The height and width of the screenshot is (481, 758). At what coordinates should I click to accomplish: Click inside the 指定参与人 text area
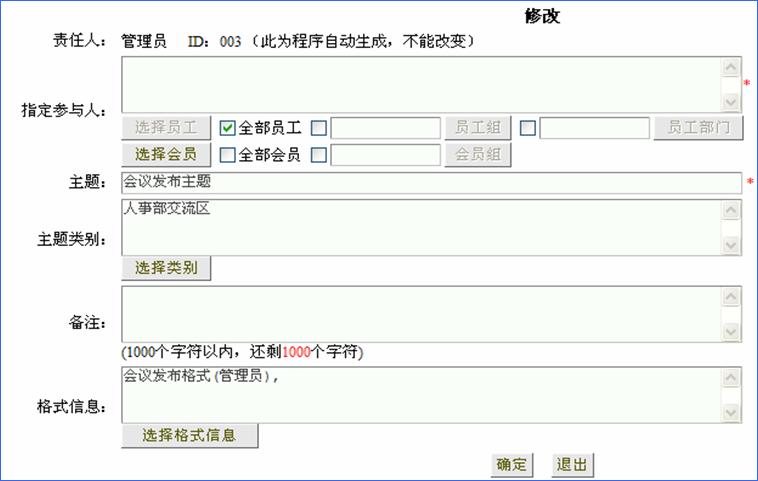click(x=420, y=84)
